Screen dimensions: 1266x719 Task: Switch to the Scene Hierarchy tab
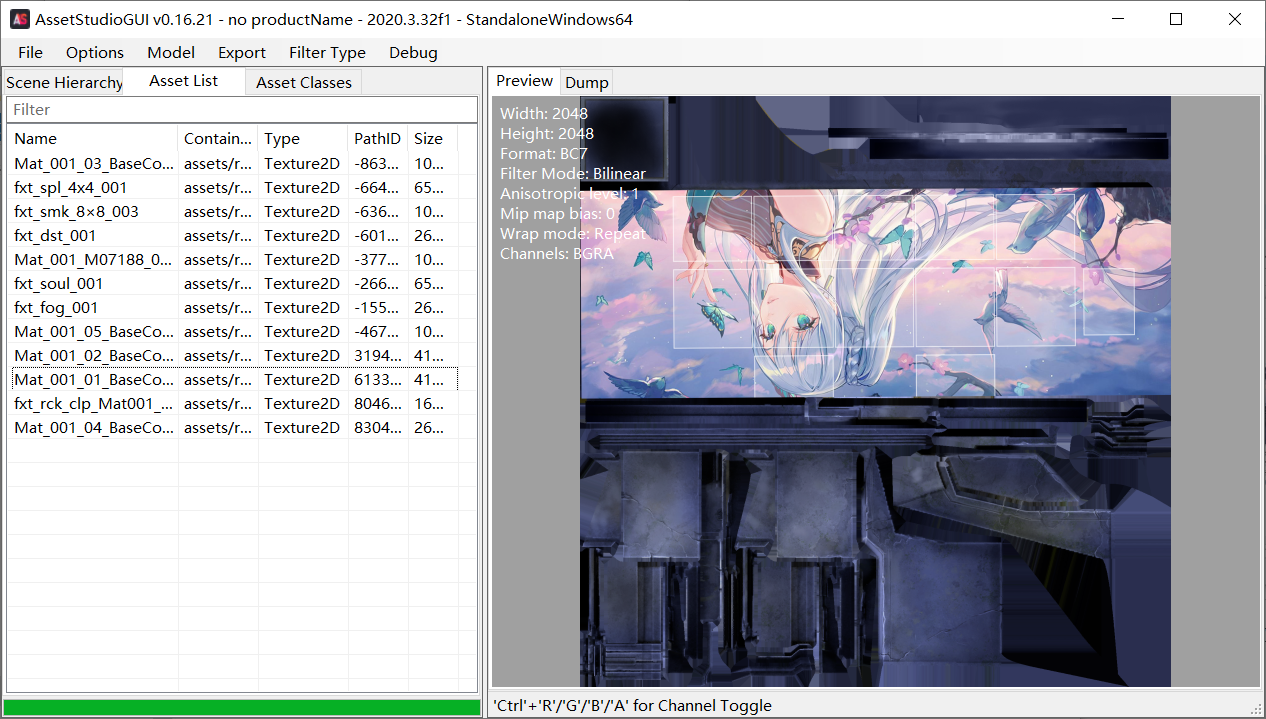(x=64, y=82)
